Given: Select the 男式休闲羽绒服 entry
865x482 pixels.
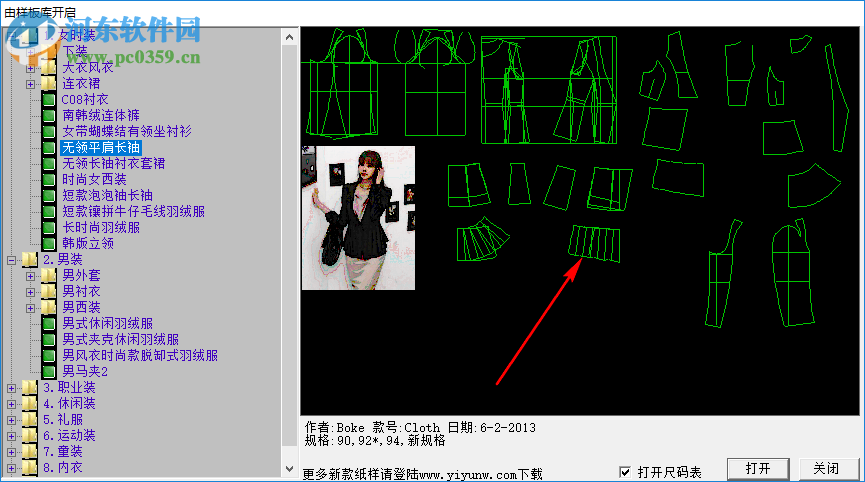Looking at the screenshot, I should [x=108, y=324].
